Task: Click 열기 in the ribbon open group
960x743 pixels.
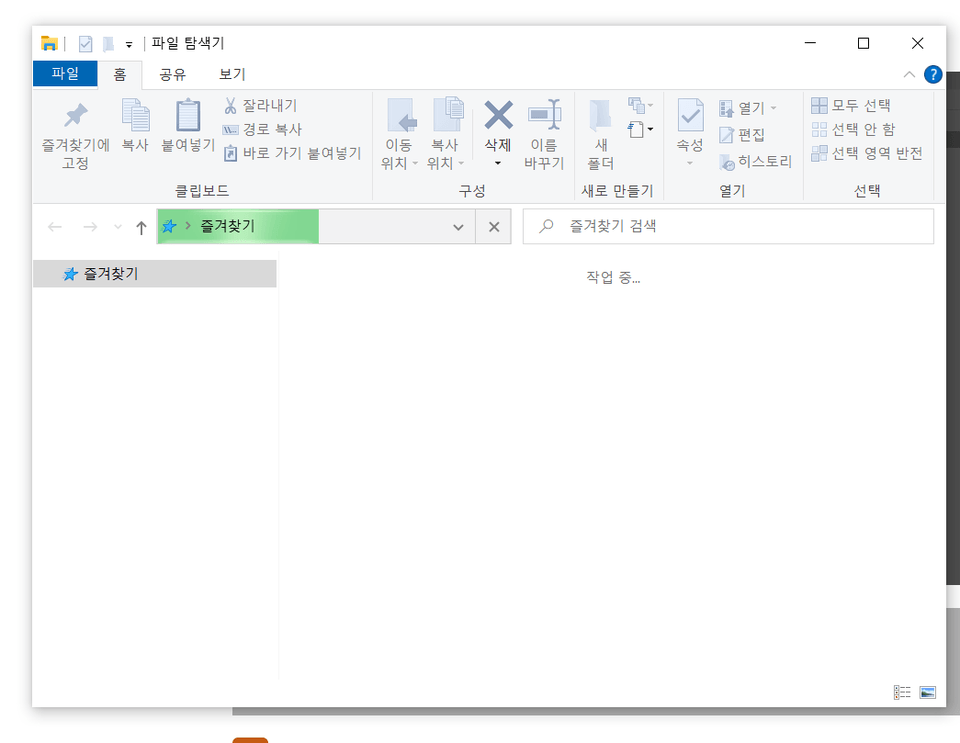Action: (x=748, y=108)
